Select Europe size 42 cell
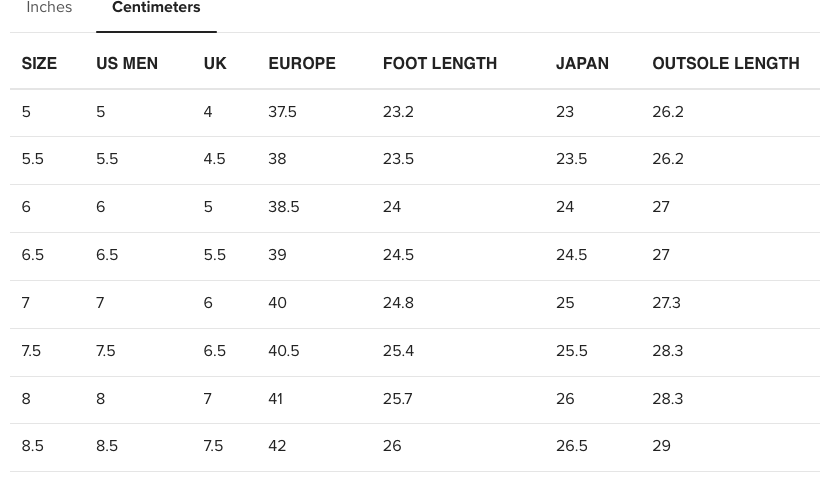The height and width of the screenshot is (485, 820). point(277,446)
